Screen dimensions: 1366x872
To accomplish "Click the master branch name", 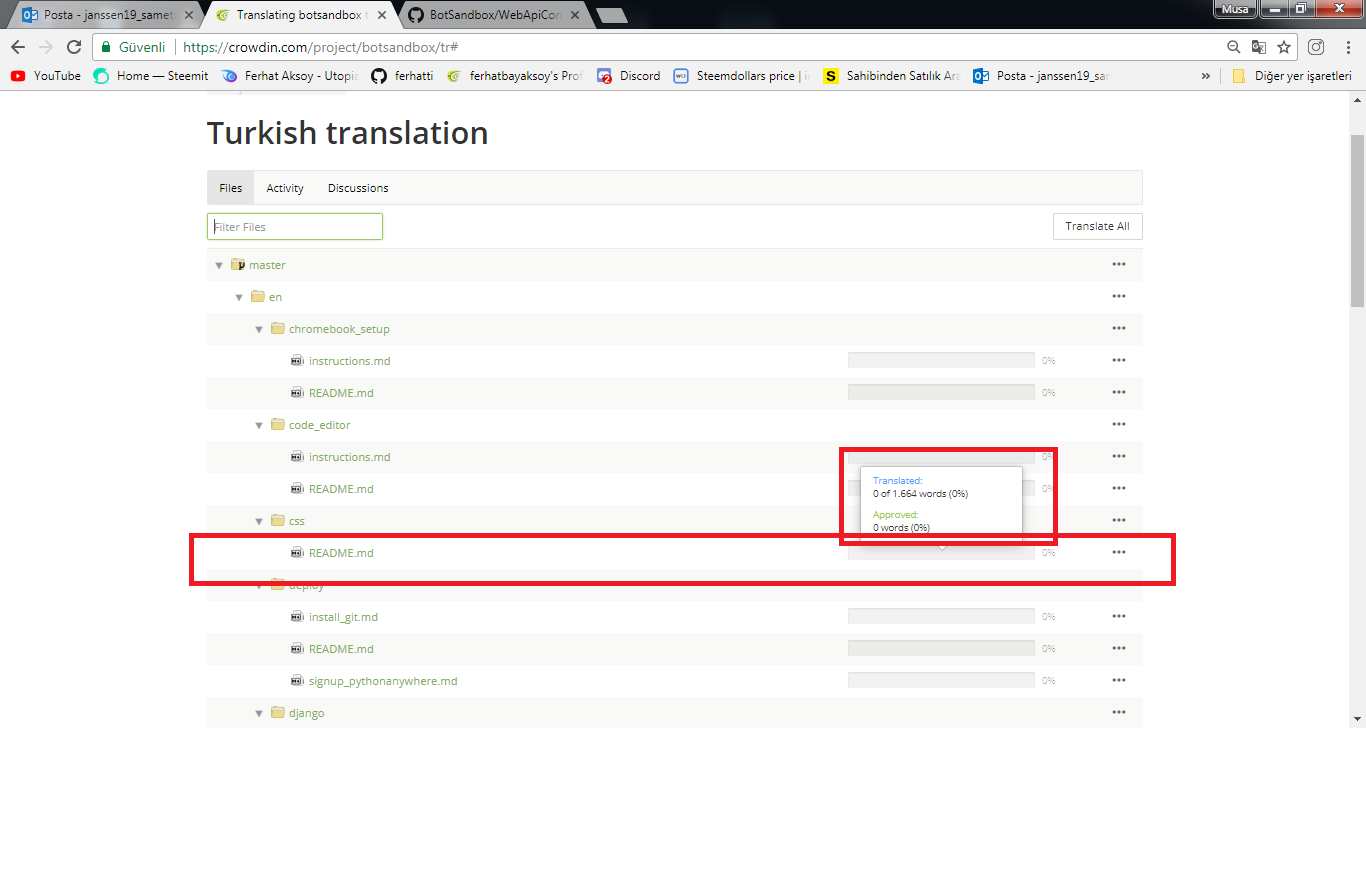I will click(x=267, y=265).
